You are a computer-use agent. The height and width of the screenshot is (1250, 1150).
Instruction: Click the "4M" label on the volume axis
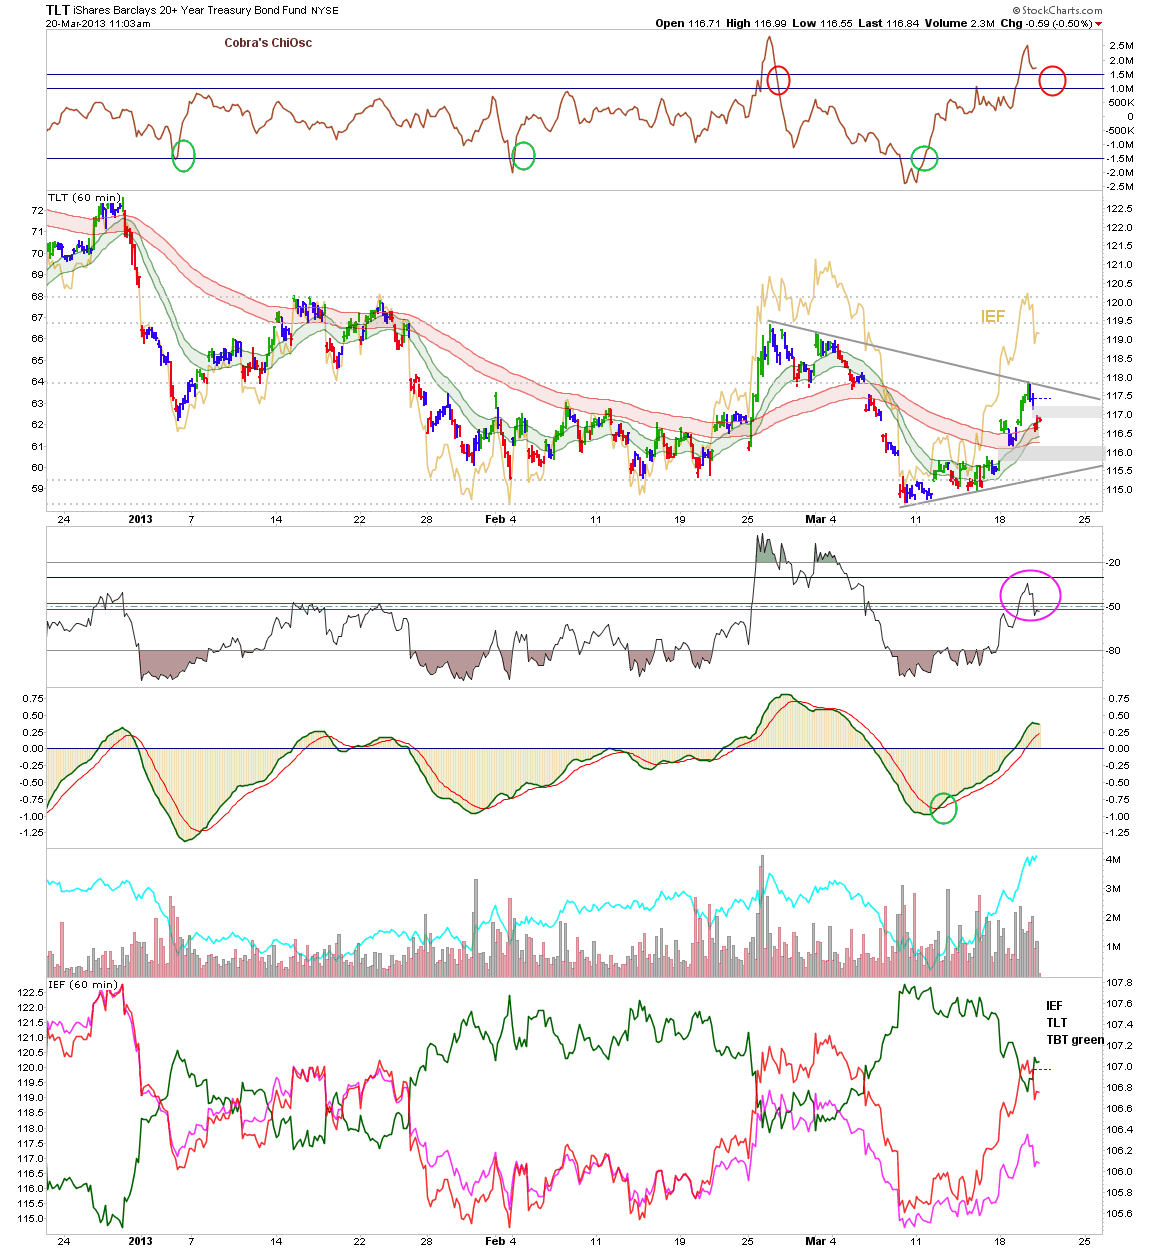pos(1112,860)
